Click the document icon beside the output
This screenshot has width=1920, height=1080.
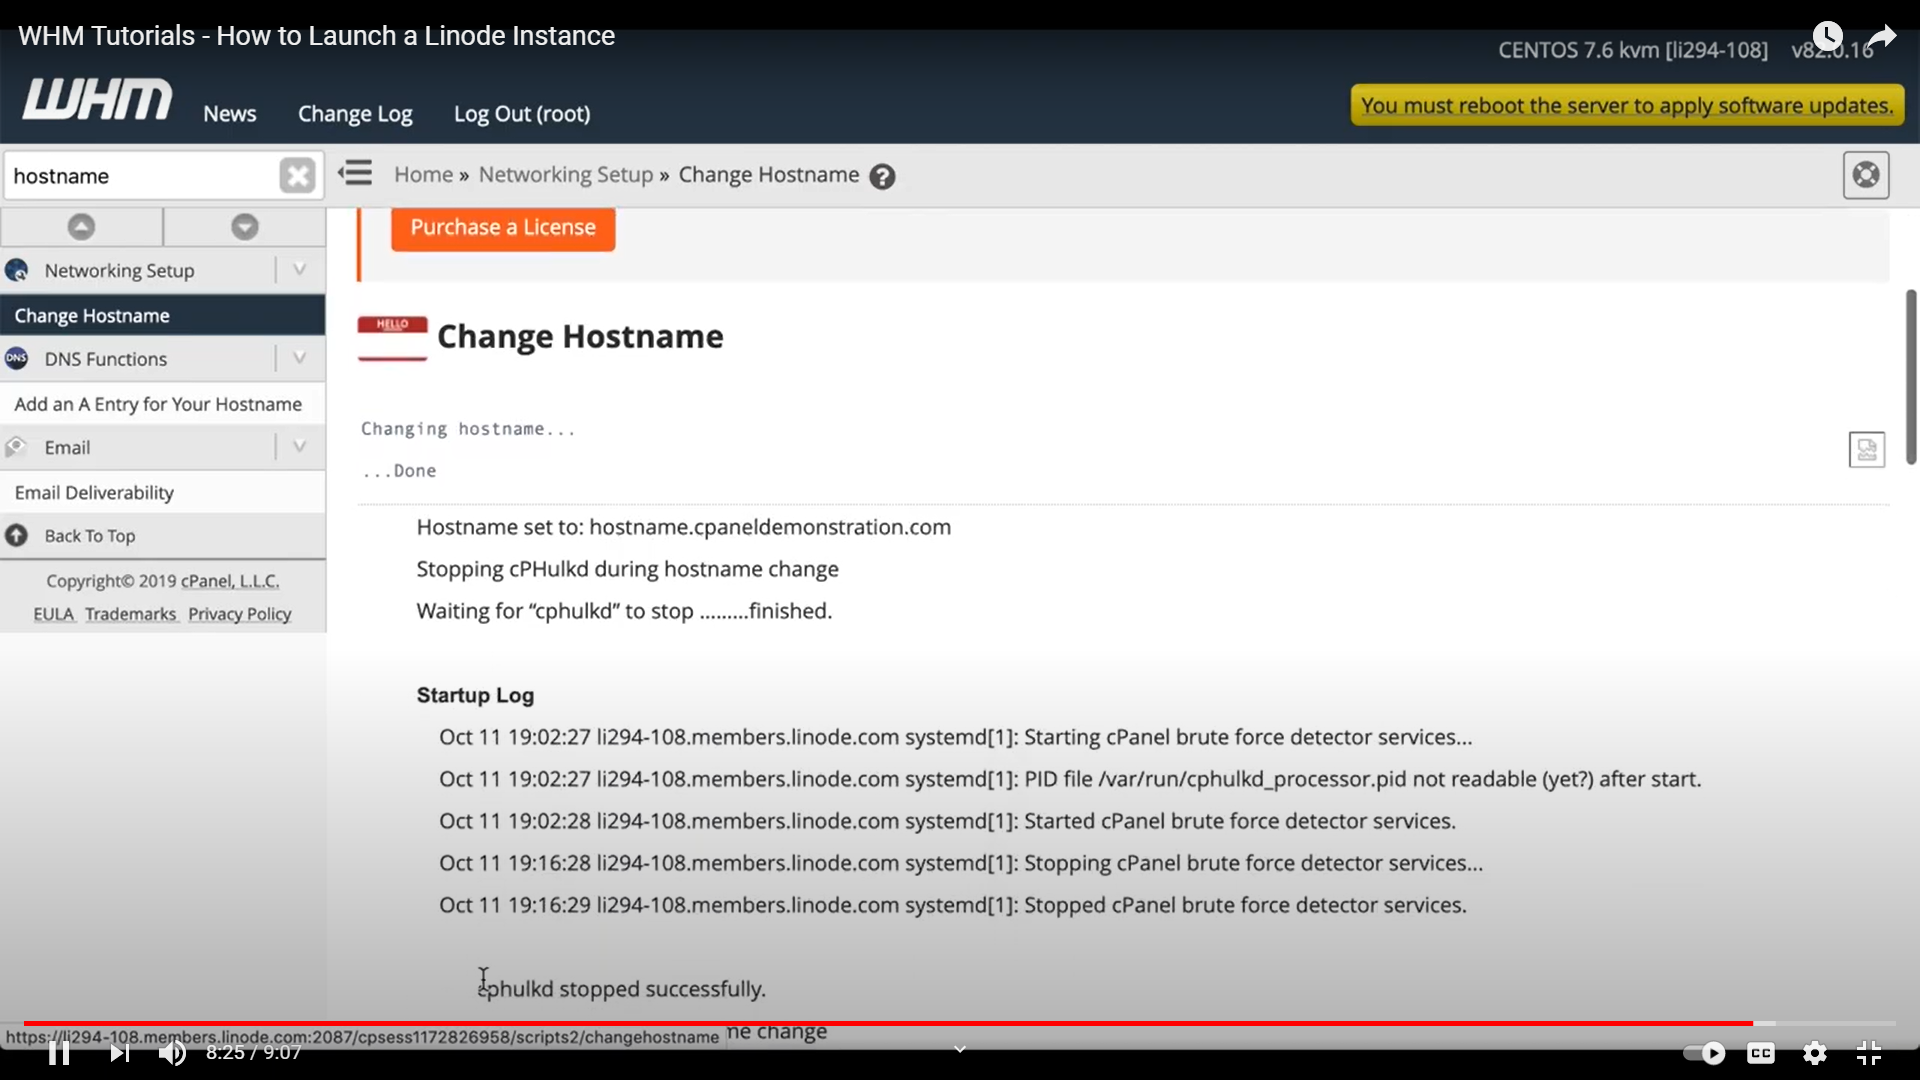coord(1866,450)
